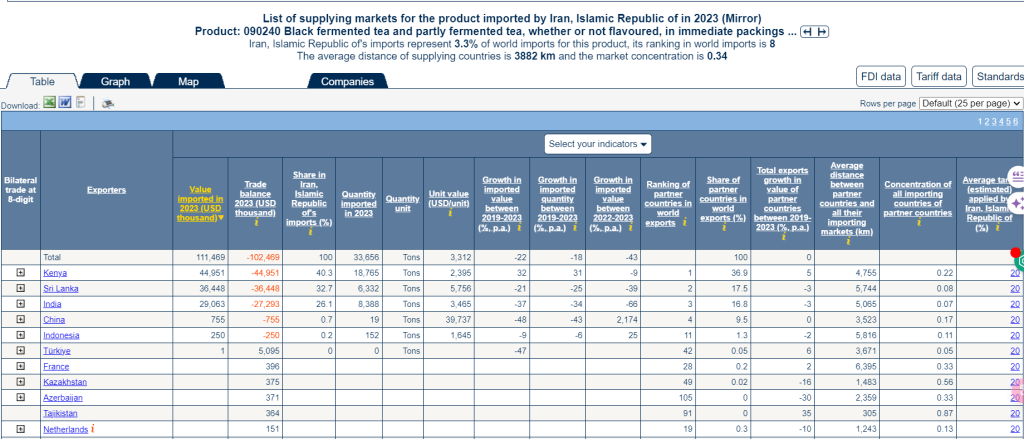Open the Sri Lanka exporter link
1024x439 pixels.
pyautogui.click(x=61, y=289)
